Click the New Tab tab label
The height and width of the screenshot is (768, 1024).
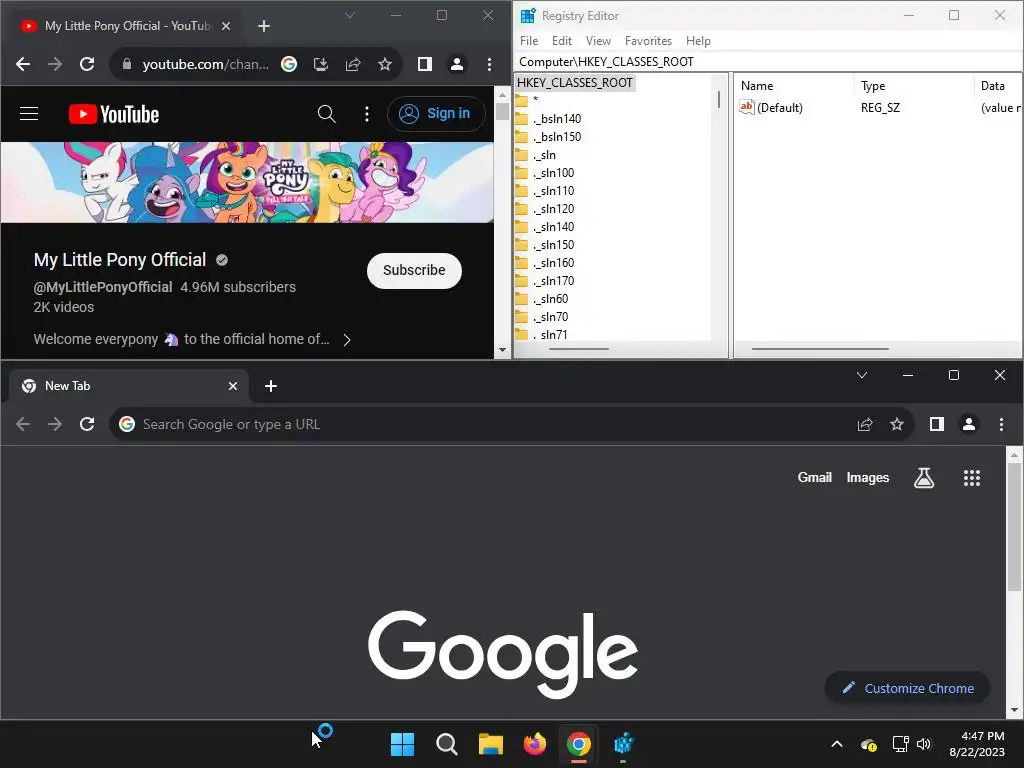[68, 386]
